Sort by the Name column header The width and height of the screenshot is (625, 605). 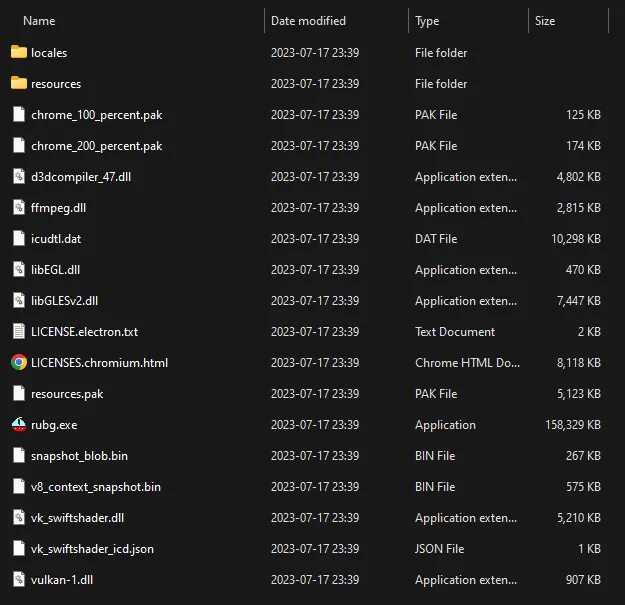pyautogui.click(x=39, y=21)
